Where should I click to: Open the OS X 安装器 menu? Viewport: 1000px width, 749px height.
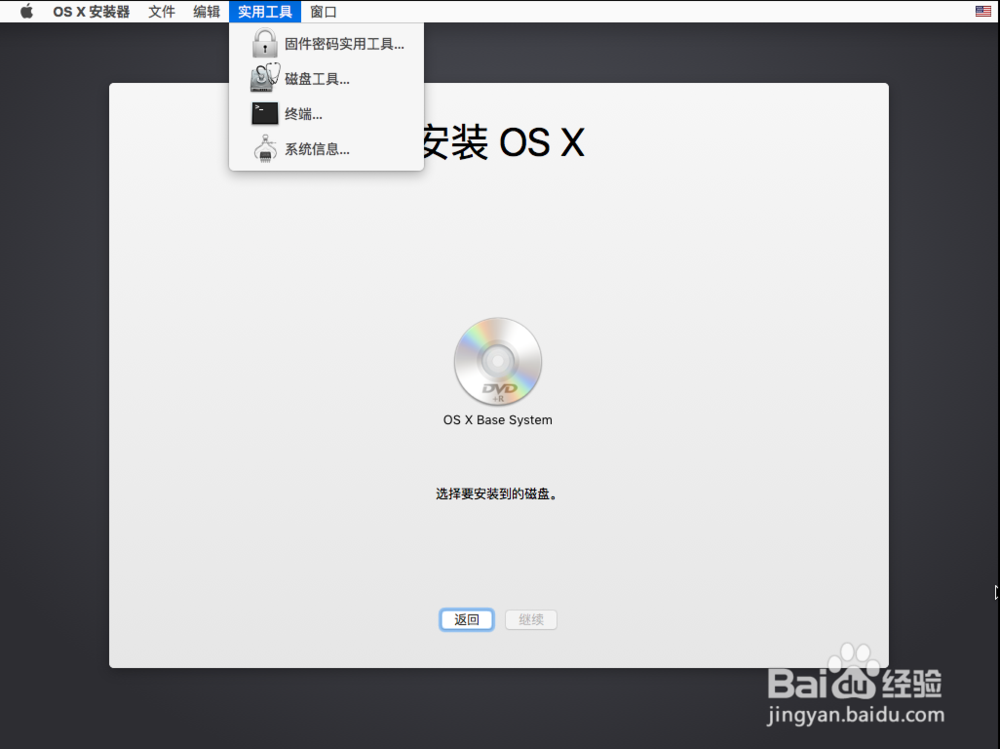(x=91, y=11)
